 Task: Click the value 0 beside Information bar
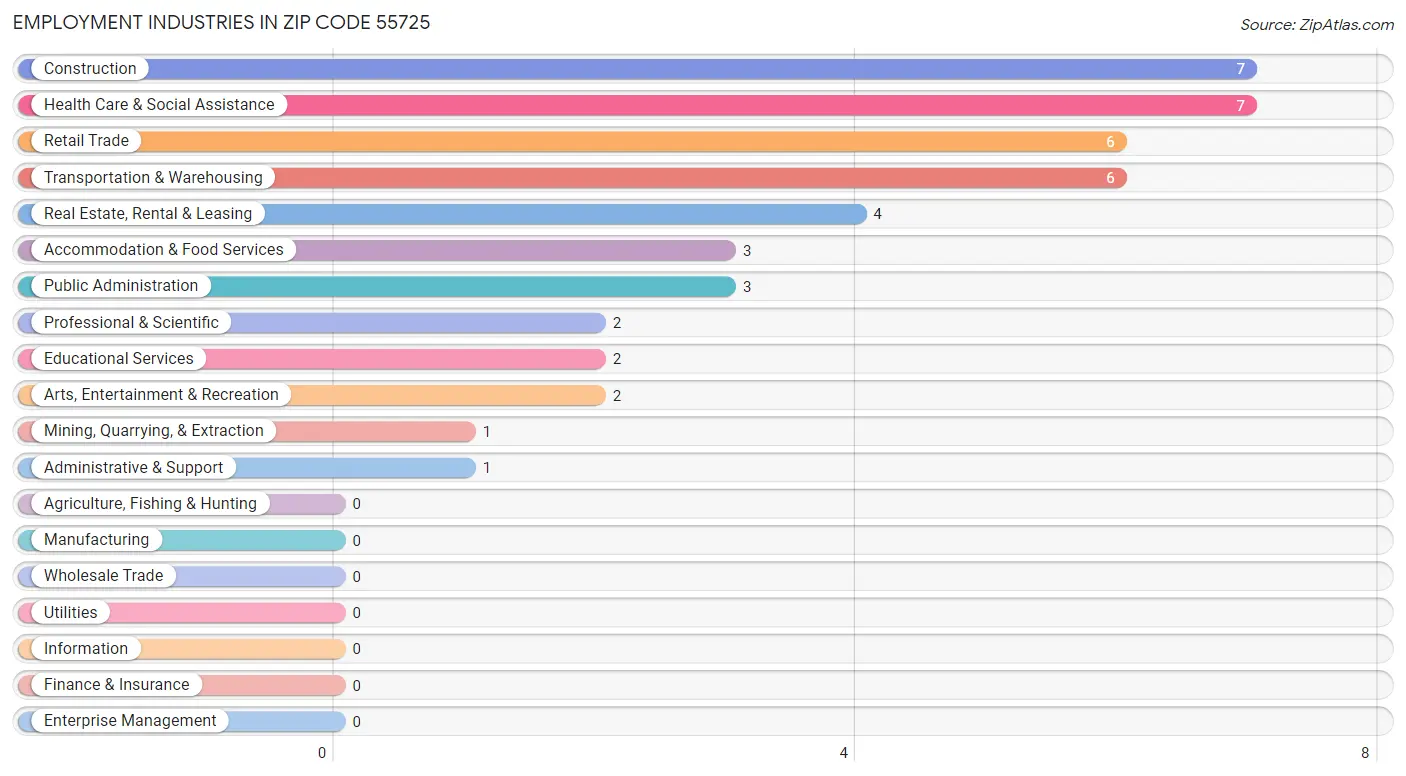(356, 649)
